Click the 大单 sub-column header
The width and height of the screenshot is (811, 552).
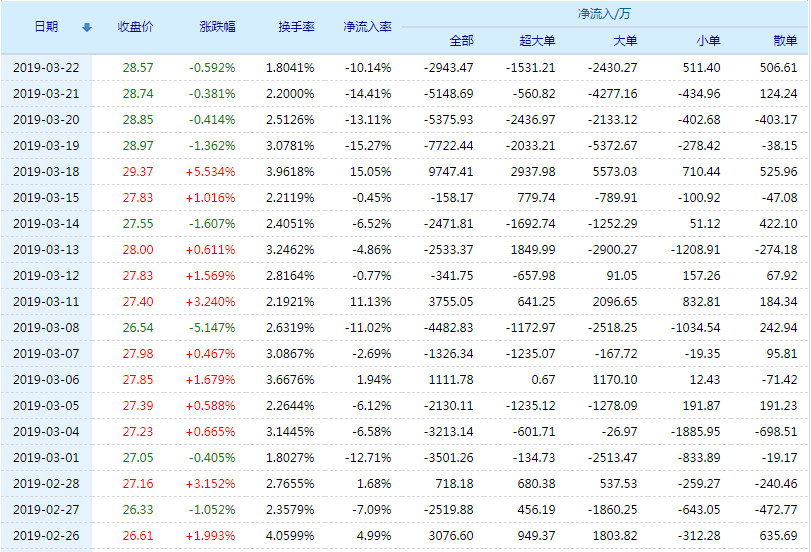pyautogui.click(x=624, y=41)
